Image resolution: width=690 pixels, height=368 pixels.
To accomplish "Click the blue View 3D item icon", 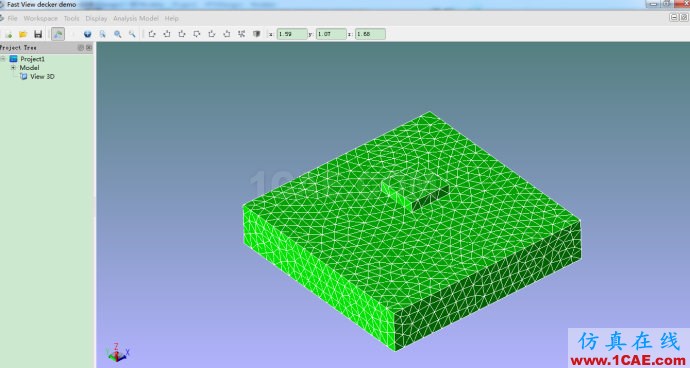I will click(24, 76).
